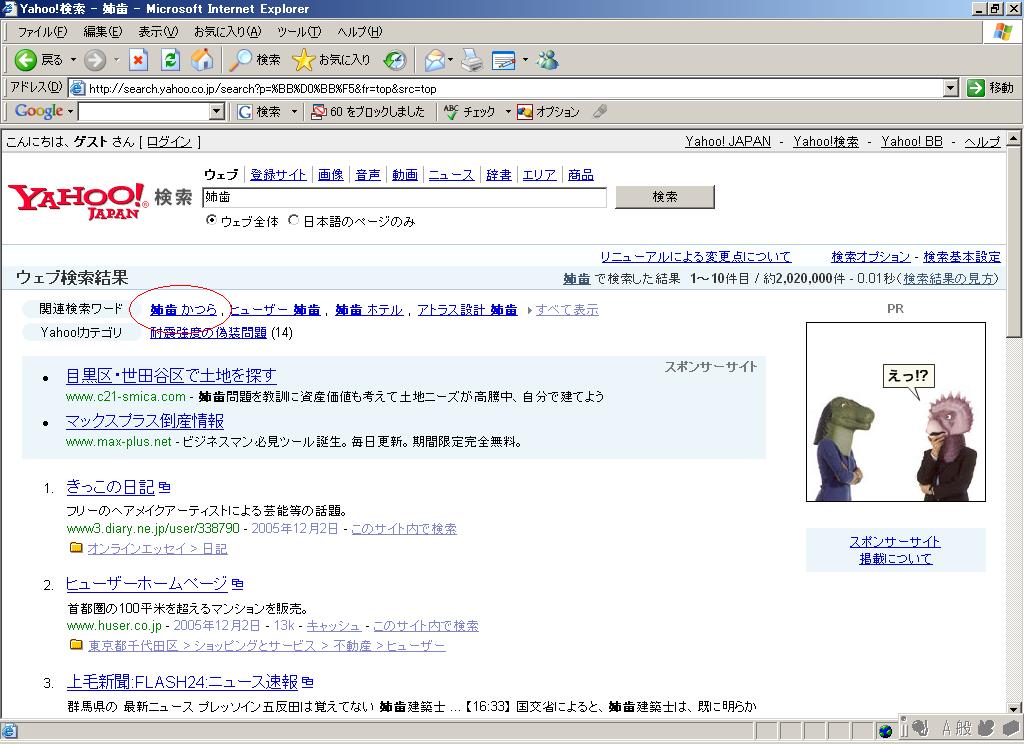Screen dimensions: 1024x744
Task: Click the scrollbar down arrow
Action: point(1014,708)
